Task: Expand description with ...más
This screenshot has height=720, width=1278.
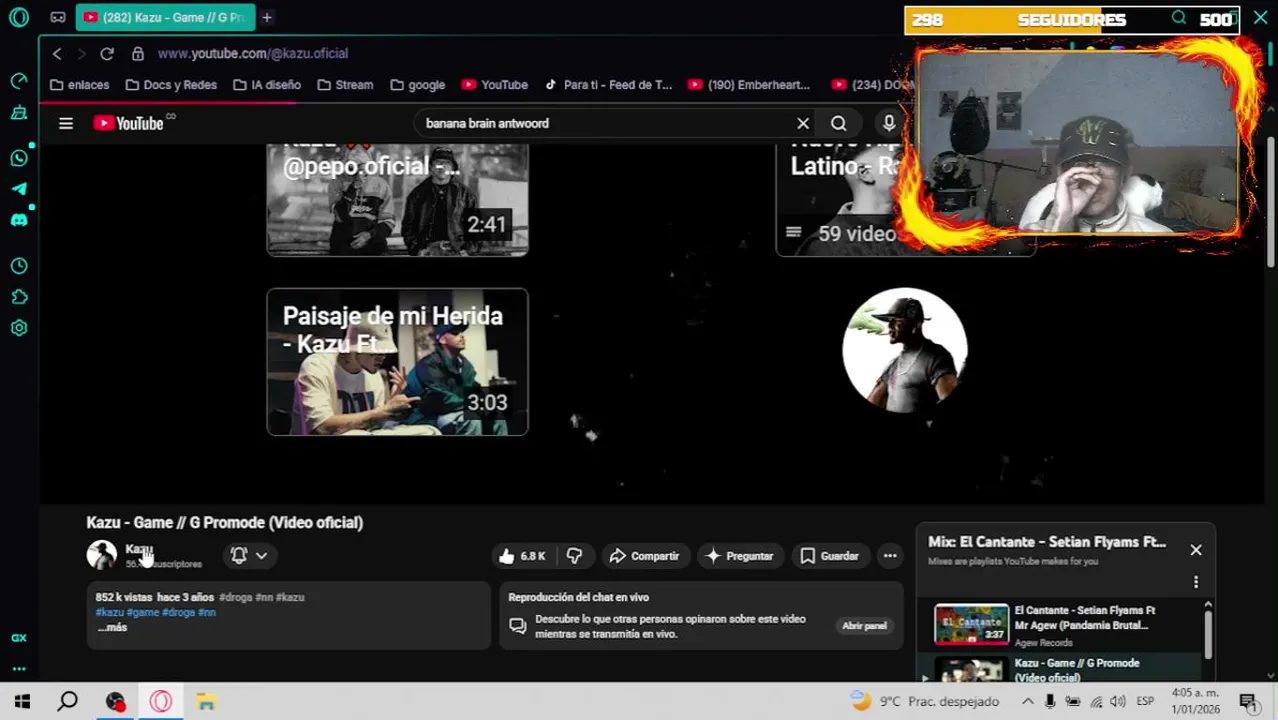Action: (x=112, y=627)
